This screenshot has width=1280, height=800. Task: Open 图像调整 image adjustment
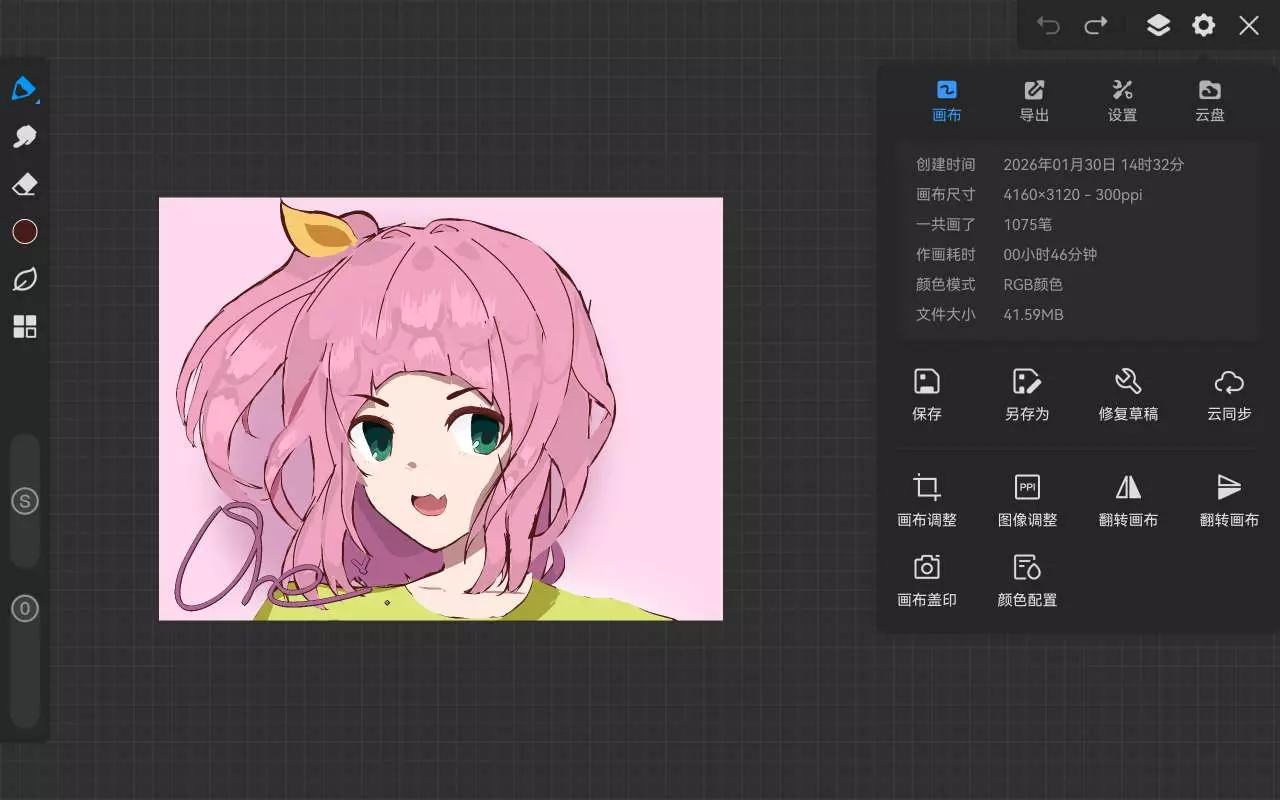[x=1027, y=501]
